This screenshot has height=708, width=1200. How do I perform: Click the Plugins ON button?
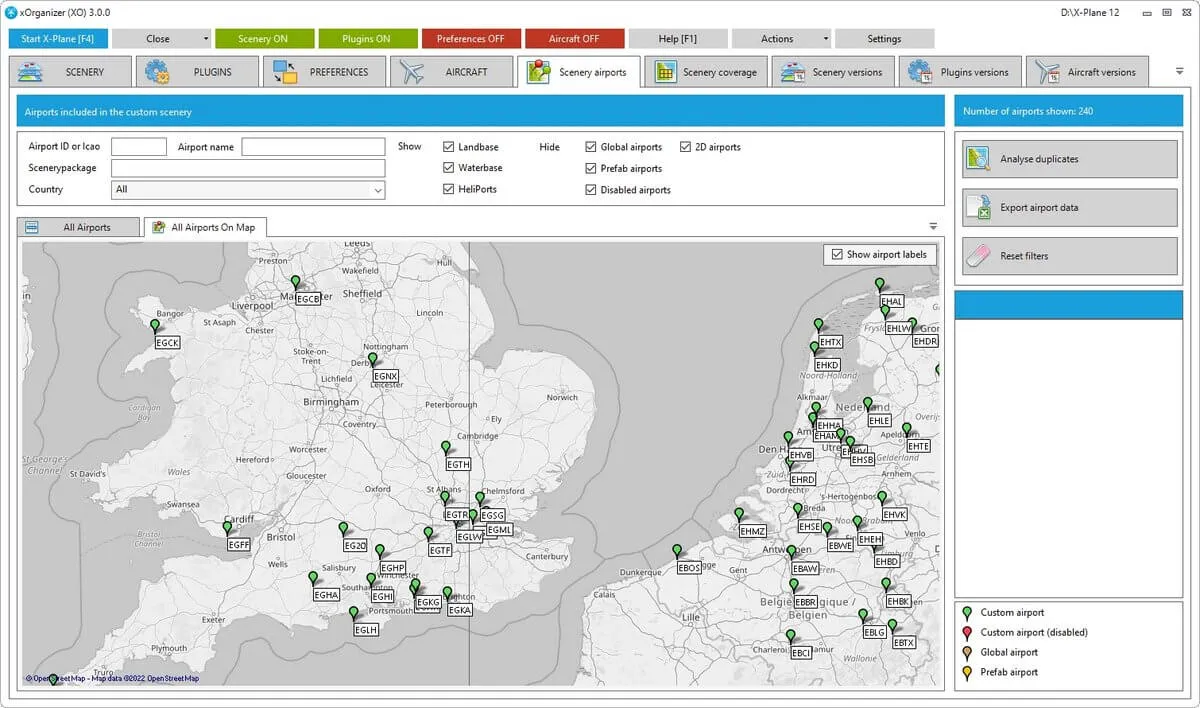pos(368,39)
